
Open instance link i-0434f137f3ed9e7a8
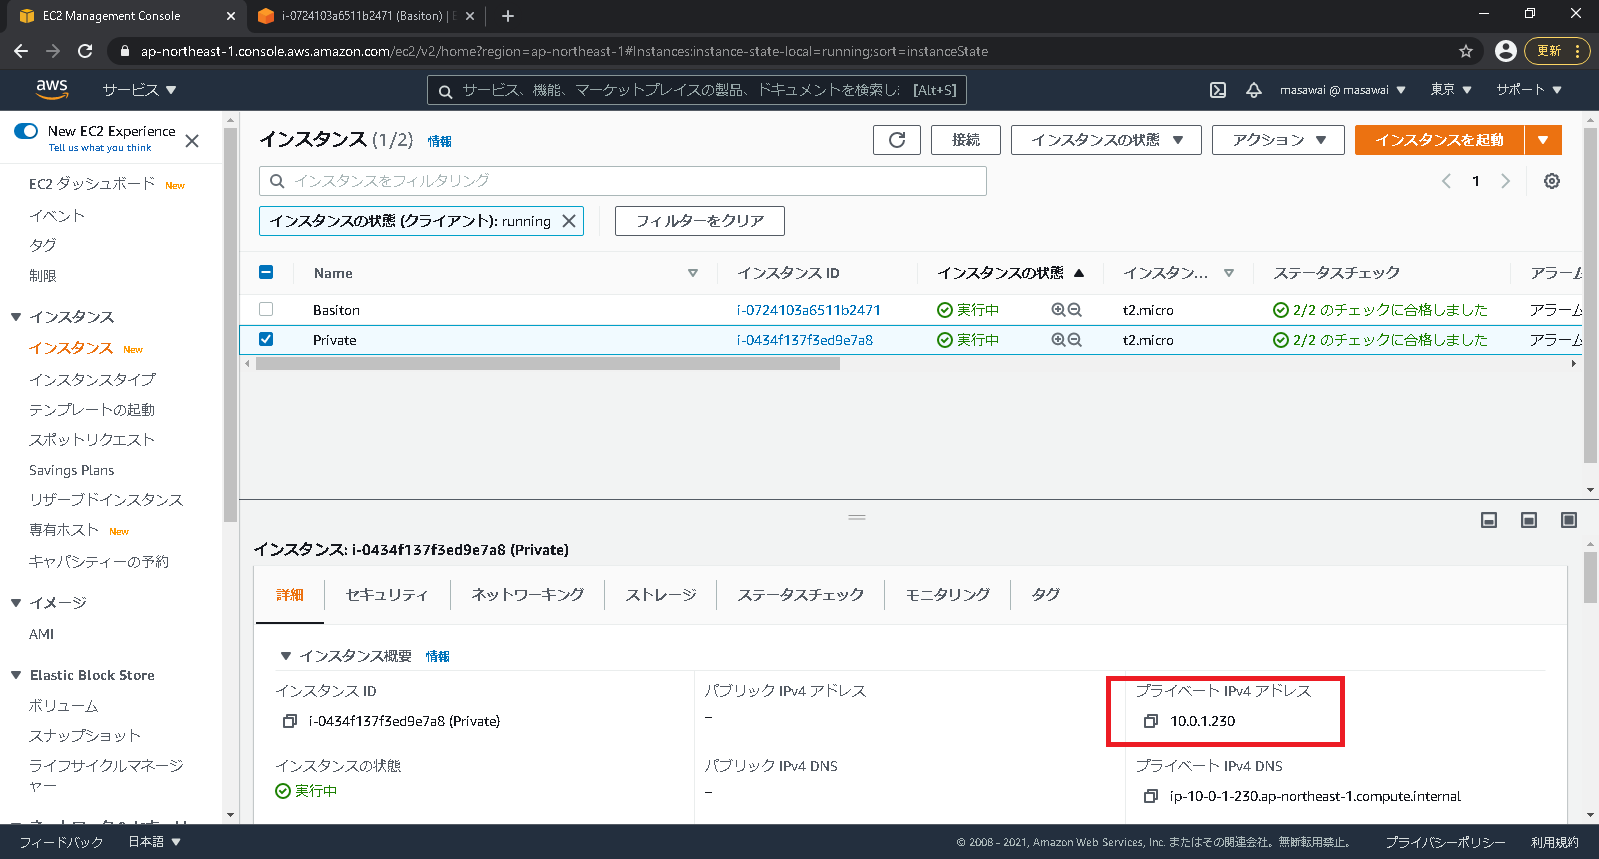click(x=804, y=340)
